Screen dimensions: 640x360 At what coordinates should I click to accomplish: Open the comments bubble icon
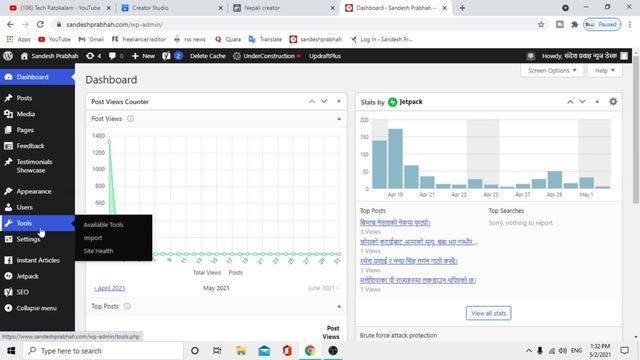[x=116, y=56]
